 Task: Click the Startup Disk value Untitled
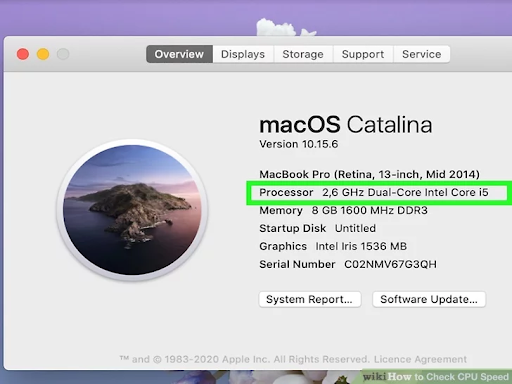click(355, 229)
